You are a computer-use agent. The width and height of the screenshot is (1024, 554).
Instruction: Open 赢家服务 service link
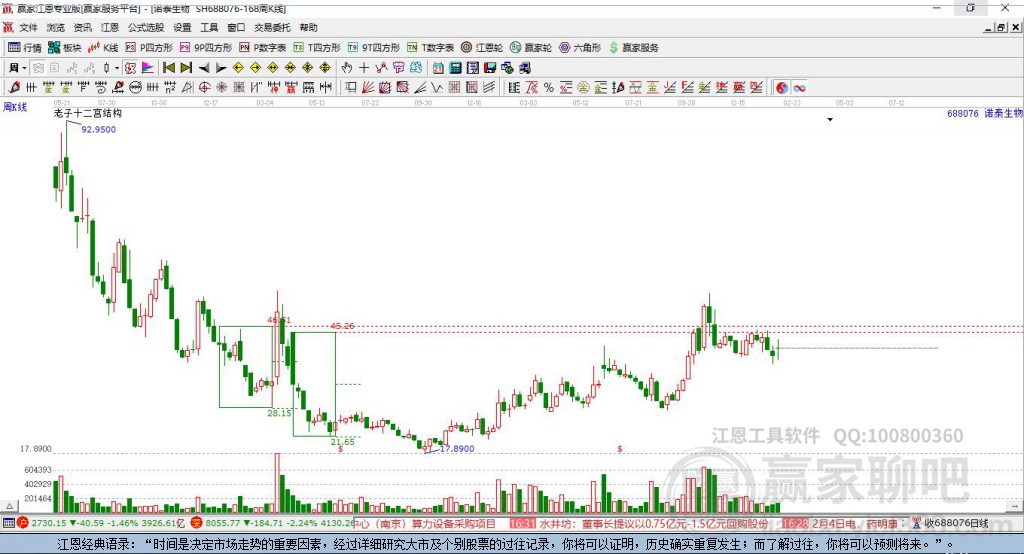[633, 48]
